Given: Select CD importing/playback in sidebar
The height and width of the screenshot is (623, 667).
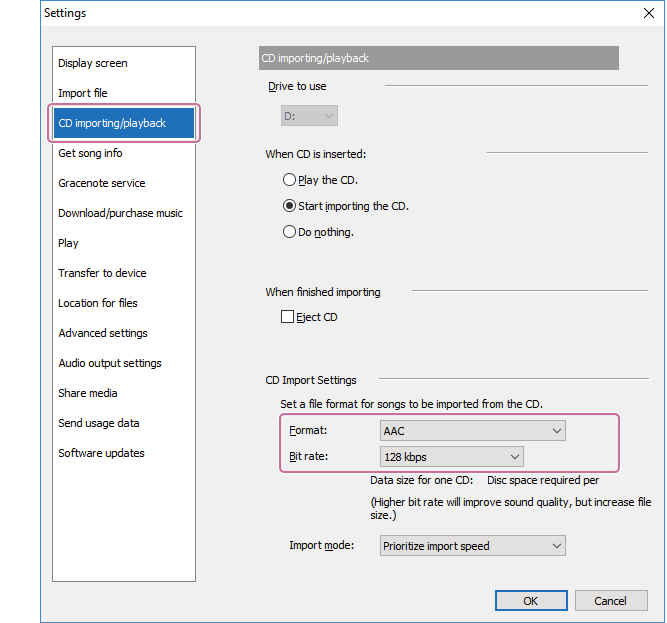Looking at the screenshot, I should (x=112, y=123).
